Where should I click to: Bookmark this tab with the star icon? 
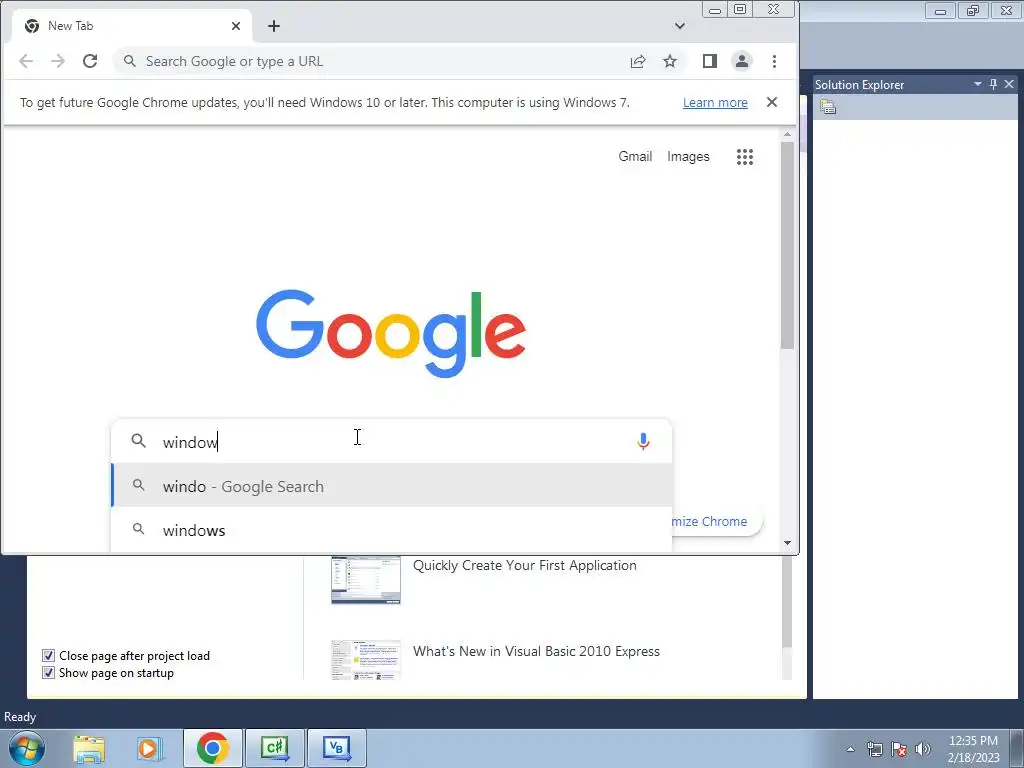click(670, 61)
